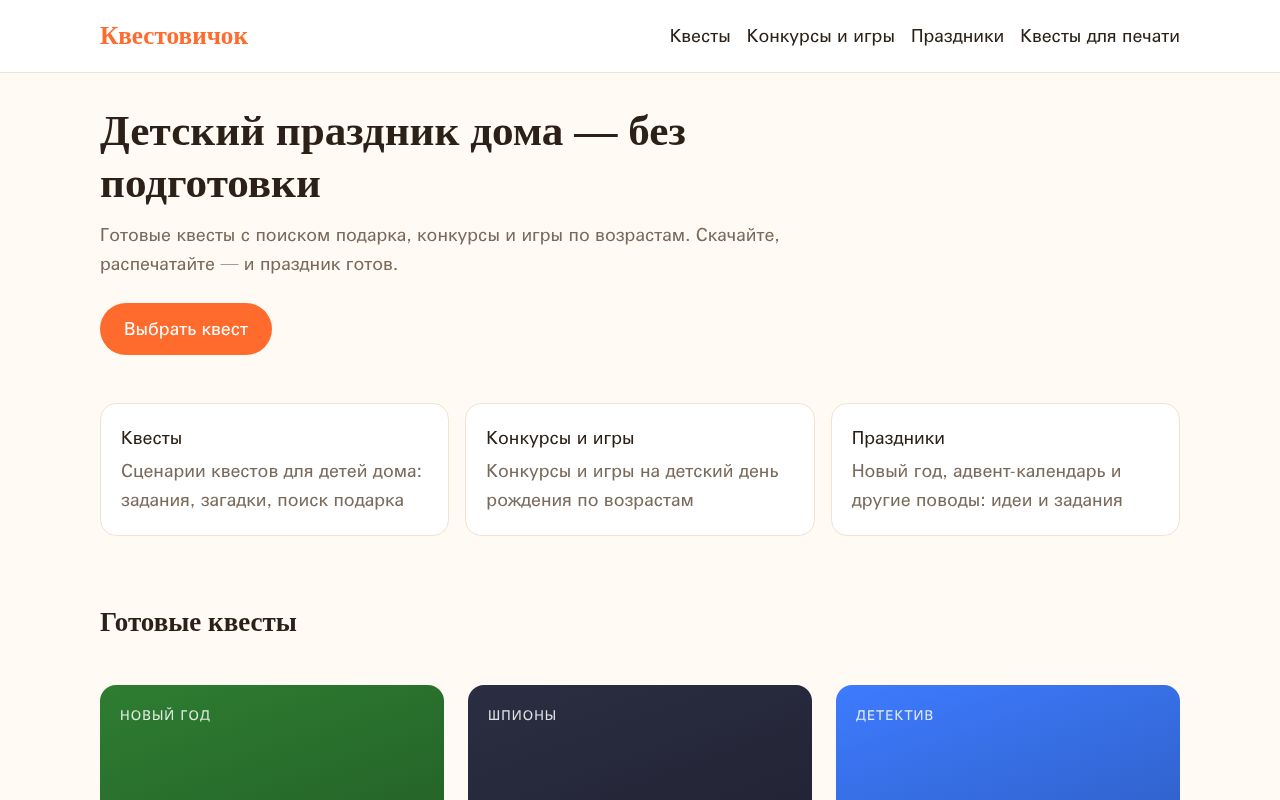Viewport: 1280px width, 800px height.
Task: Open the Праздники category card
Action: [x=1005, y=469]
